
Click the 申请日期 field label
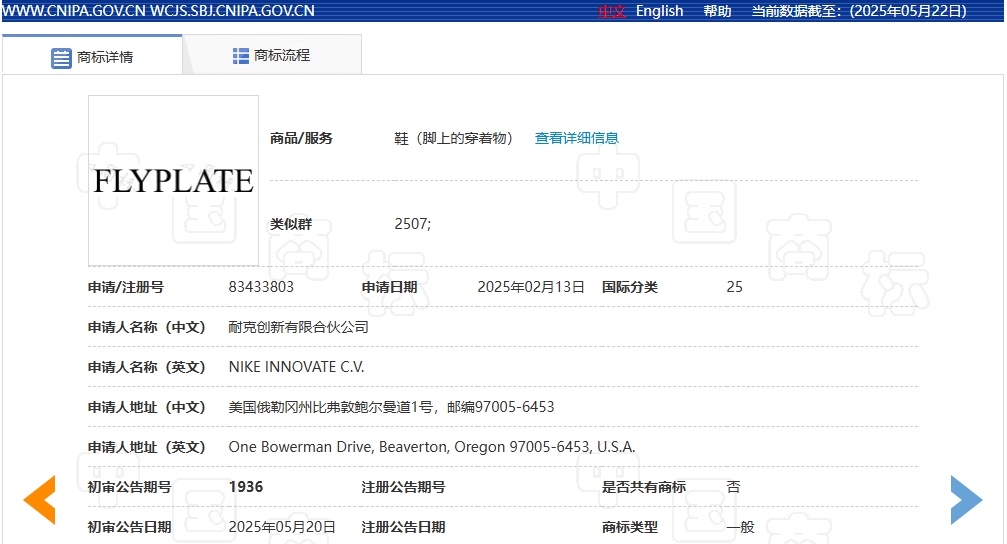389,287
